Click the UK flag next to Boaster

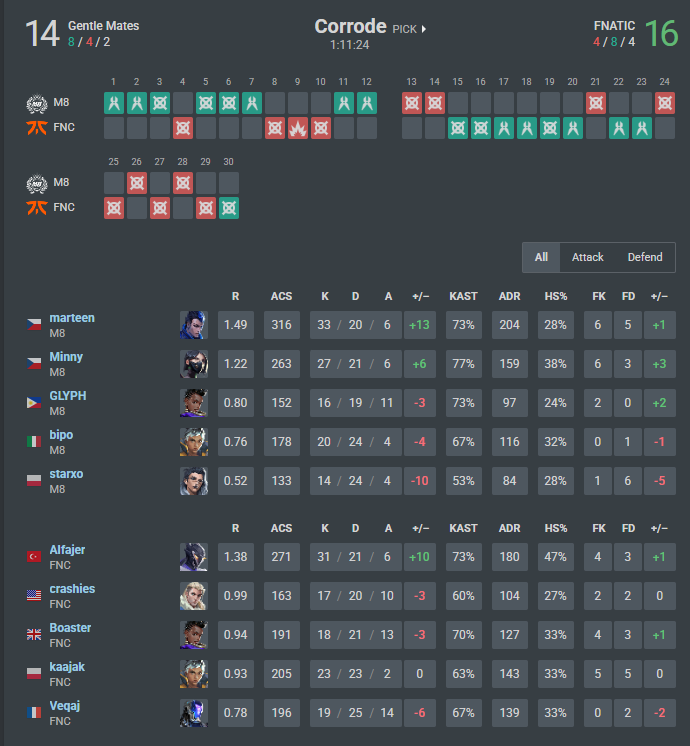[34, 634]
